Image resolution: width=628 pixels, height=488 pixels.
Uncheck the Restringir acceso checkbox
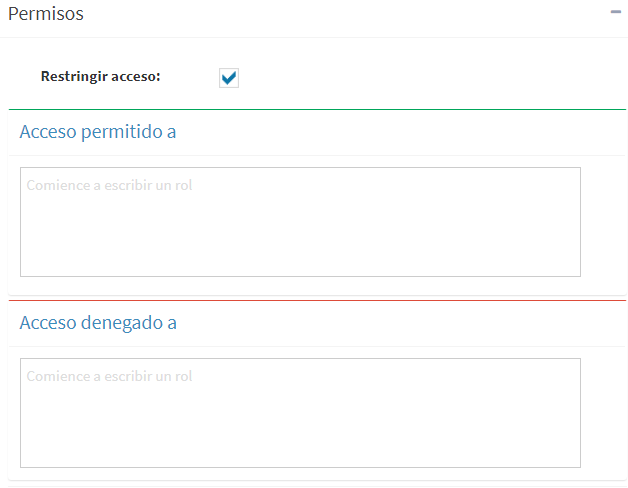[229, 78]
